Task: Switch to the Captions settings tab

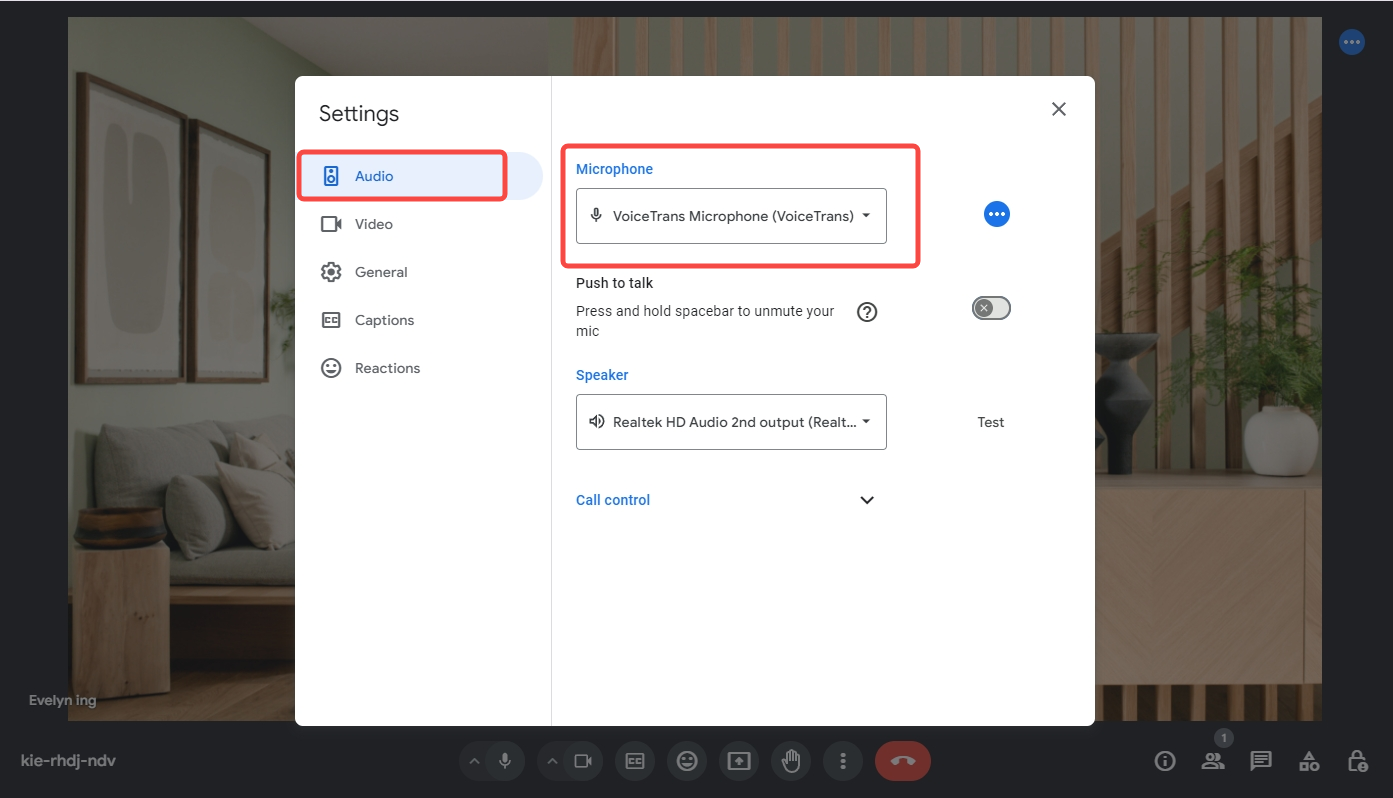Action: (x=384, y=320)
